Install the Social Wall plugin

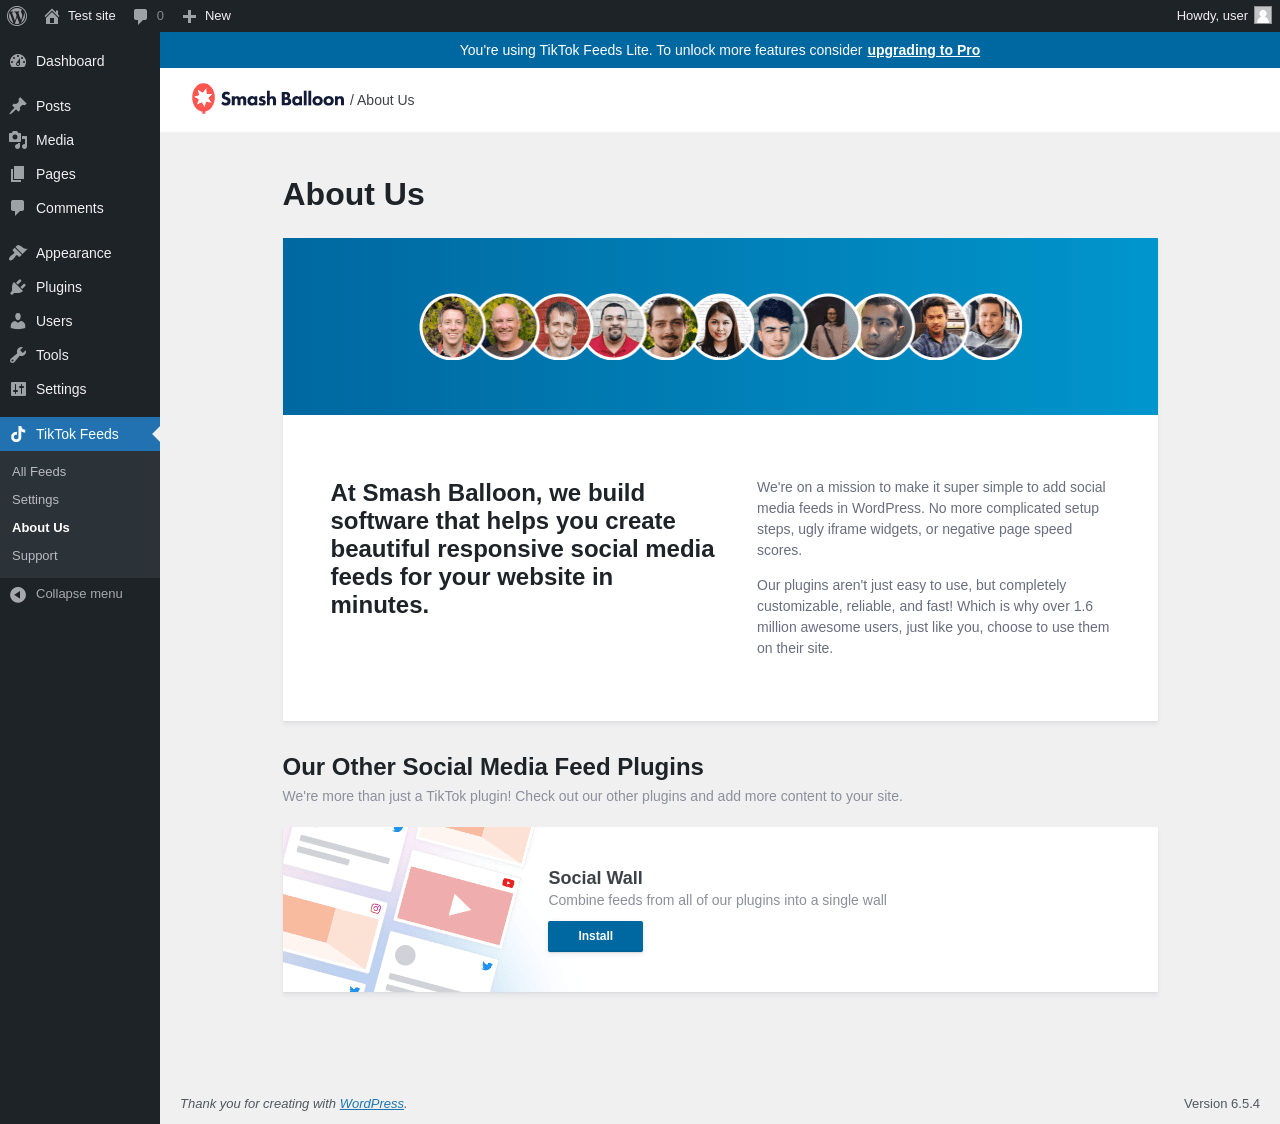(x=595, y=936)
